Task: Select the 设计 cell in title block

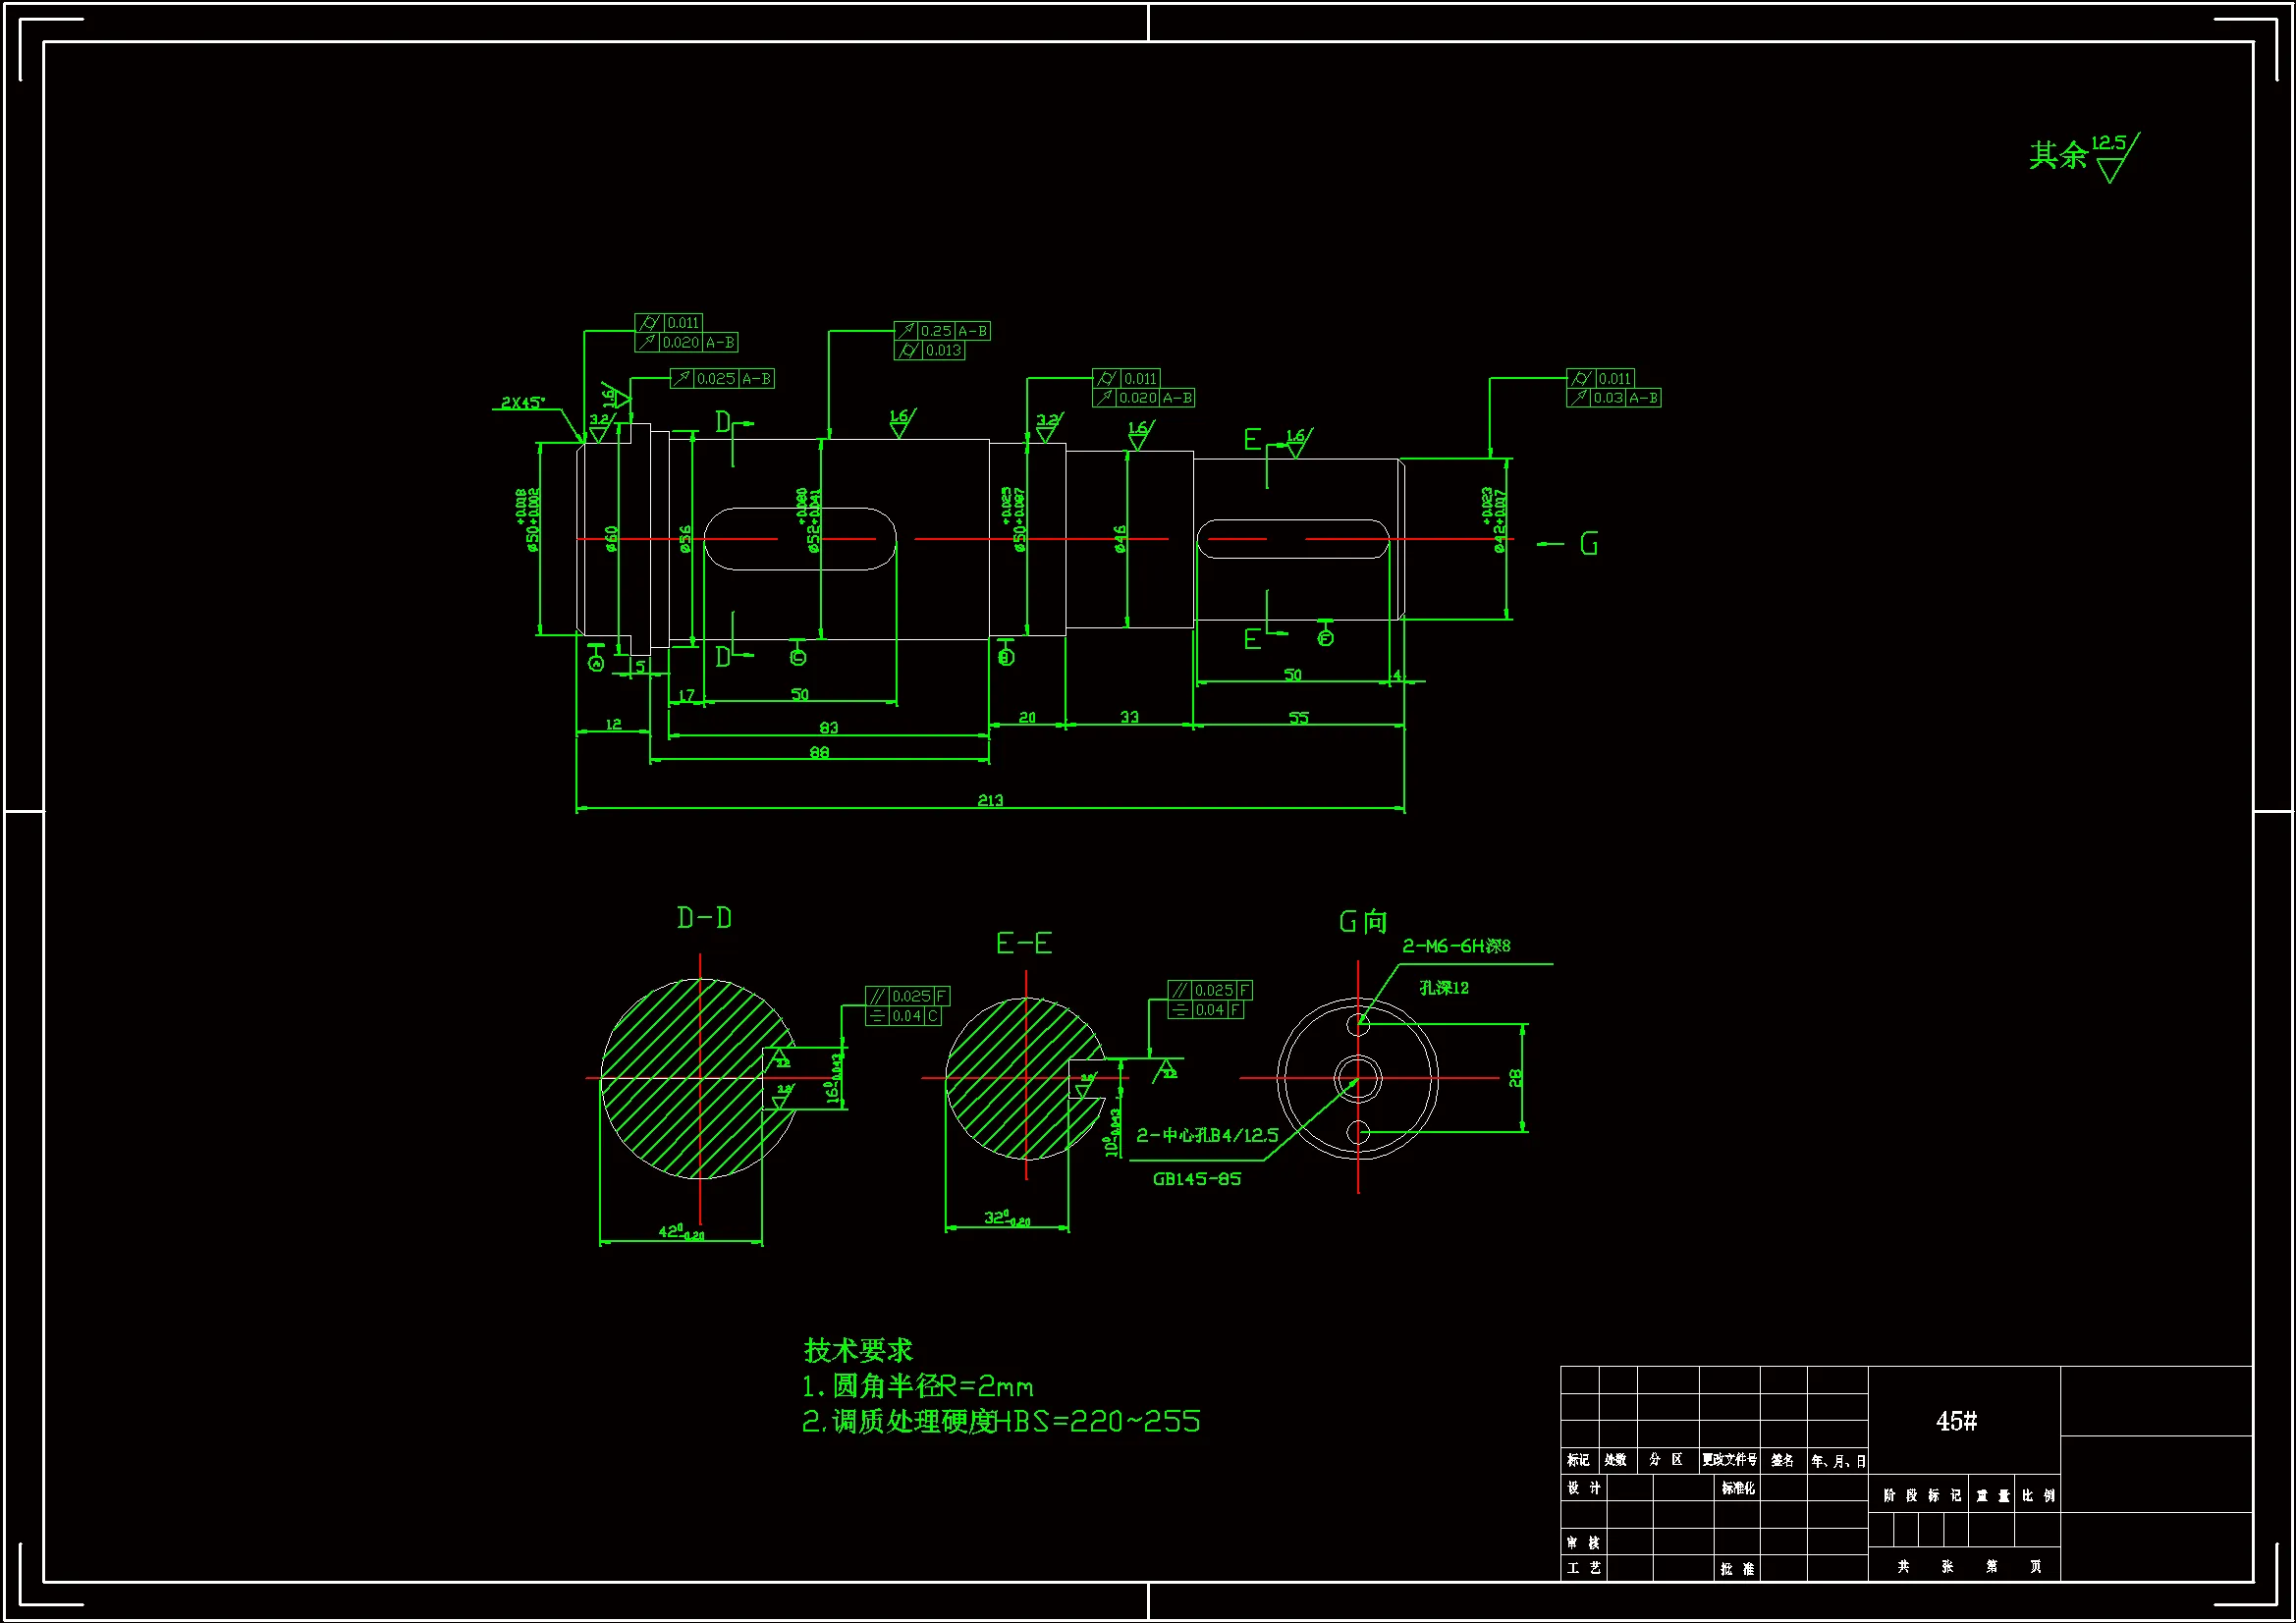Action: (x=1583, y=1488)
